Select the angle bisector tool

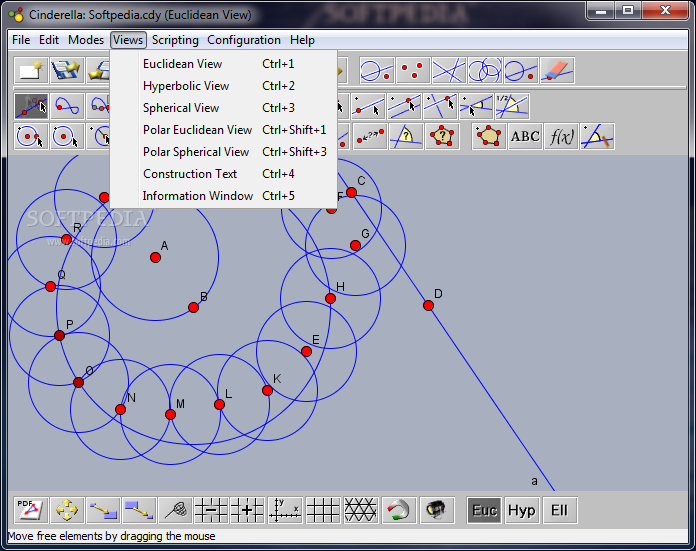[x=512, y=107]
